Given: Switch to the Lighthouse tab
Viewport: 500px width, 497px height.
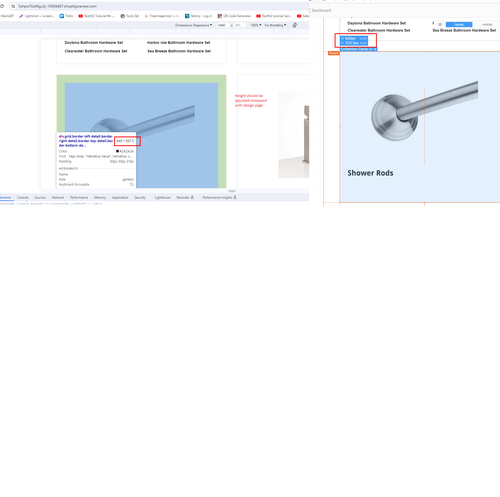Looking at the screenshot, I should (x=162, y=197).
